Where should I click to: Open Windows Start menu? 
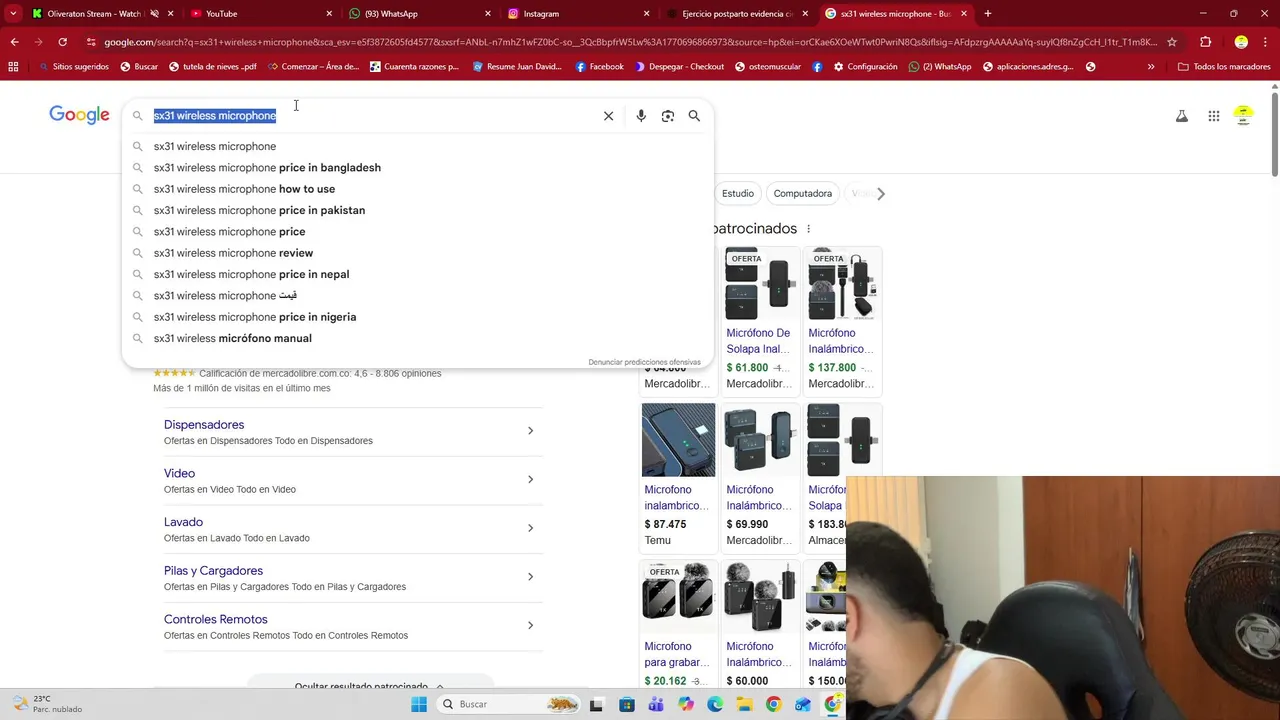(x=419, y=705)
